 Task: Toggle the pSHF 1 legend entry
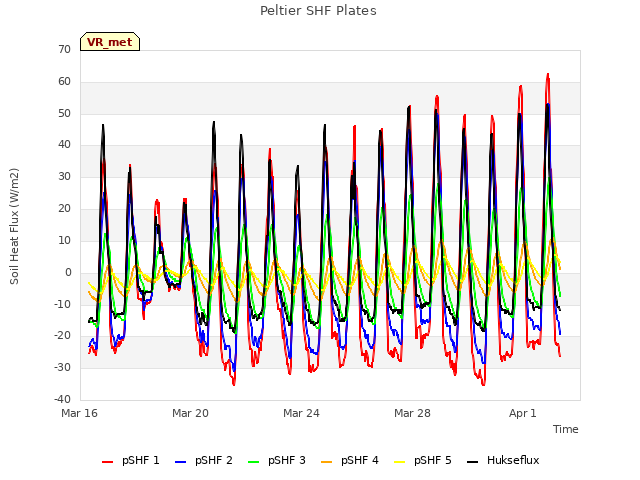(131, 460)
